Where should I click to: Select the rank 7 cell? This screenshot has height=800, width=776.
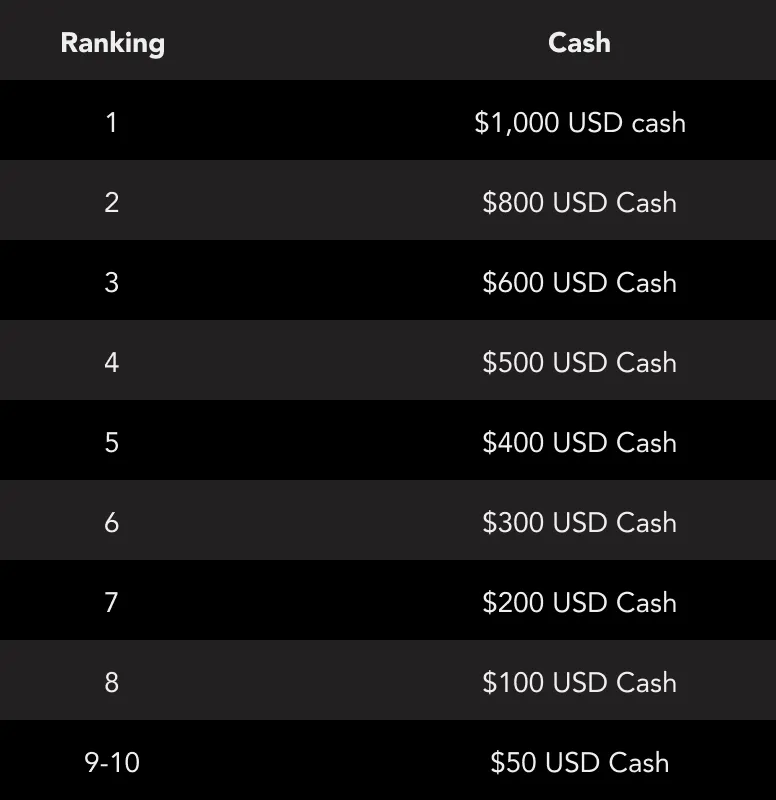pos(111,603)
